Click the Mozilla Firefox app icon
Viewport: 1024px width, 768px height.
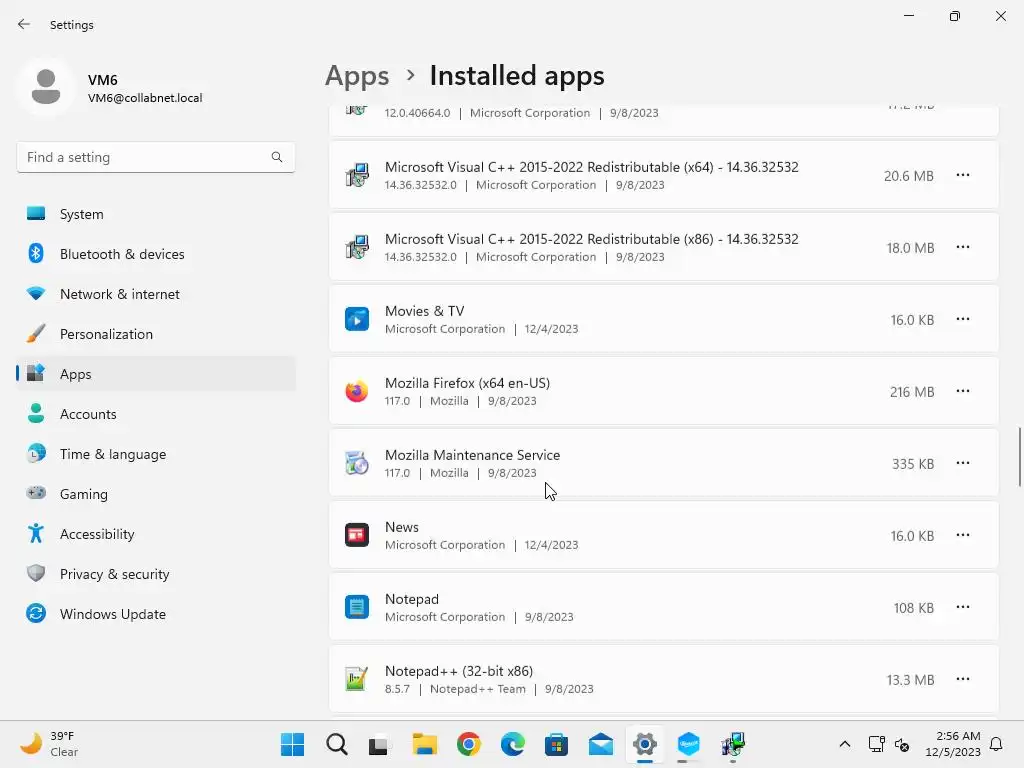click(357, 391)
